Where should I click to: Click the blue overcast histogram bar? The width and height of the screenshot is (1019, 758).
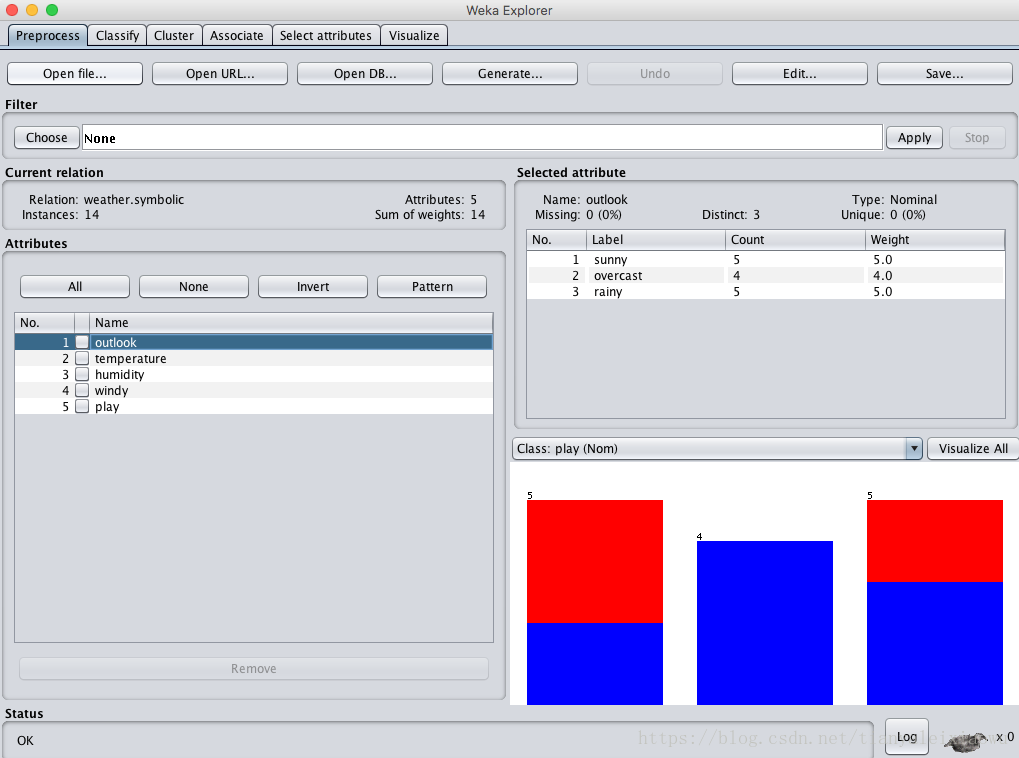click(764, 623)
